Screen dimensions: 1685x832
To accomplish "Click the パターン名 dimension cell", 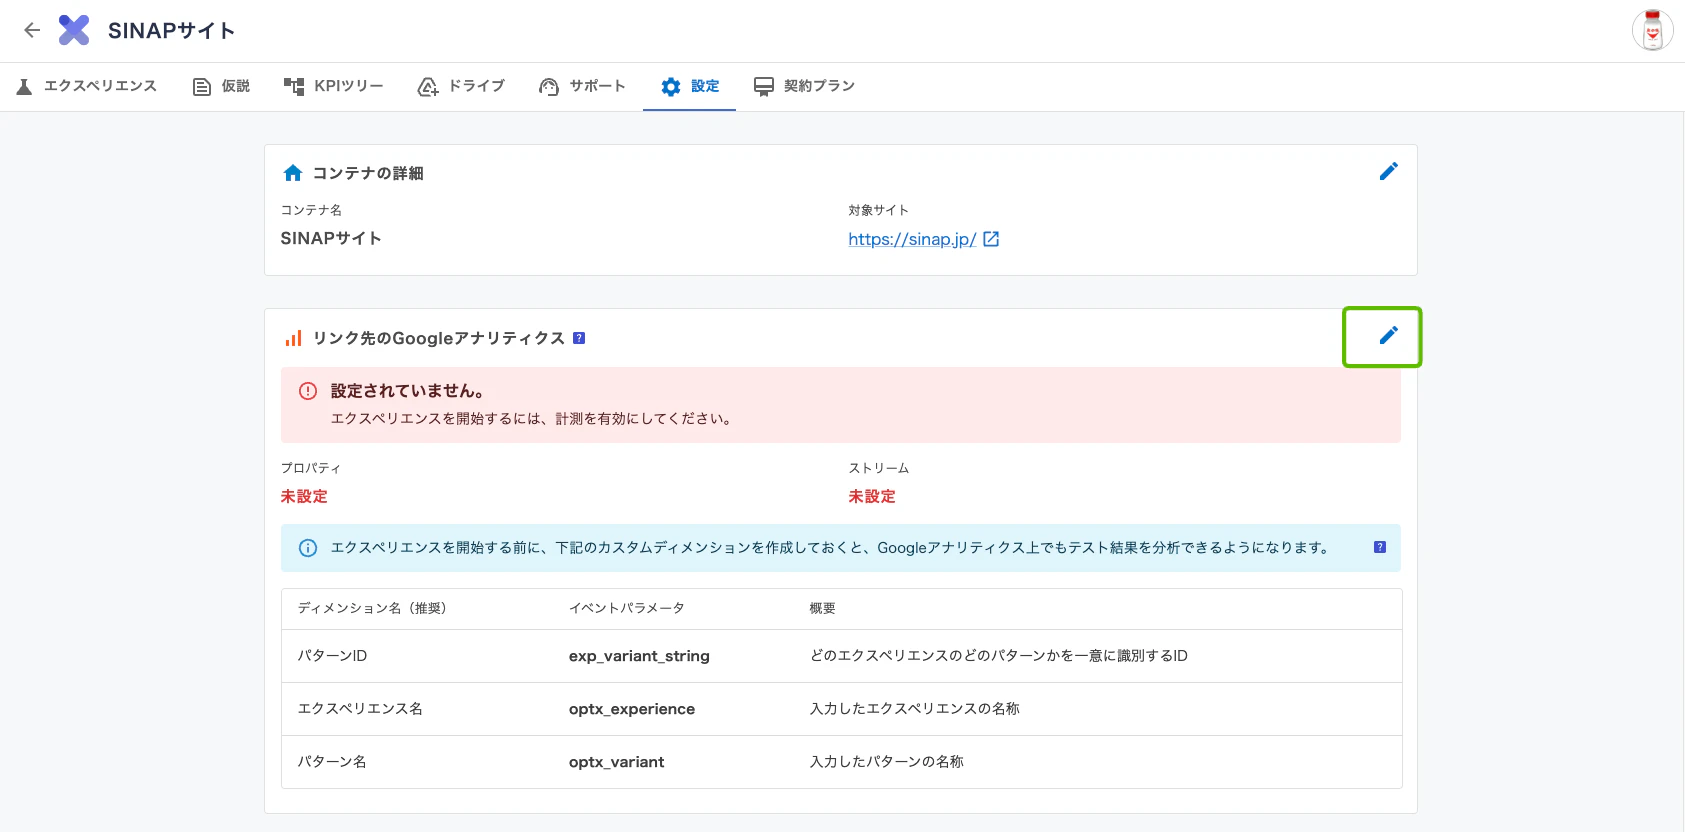I will click(x=332, y=762).
